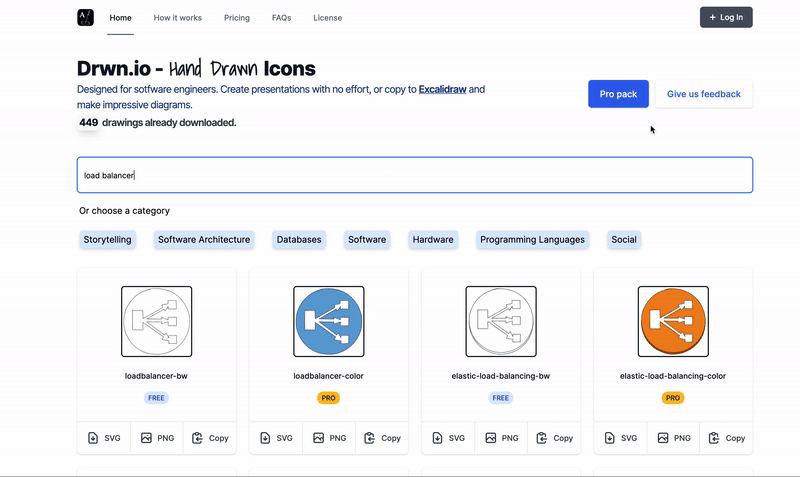Copy the loadbalancer-bw icon

coord(209,438)
